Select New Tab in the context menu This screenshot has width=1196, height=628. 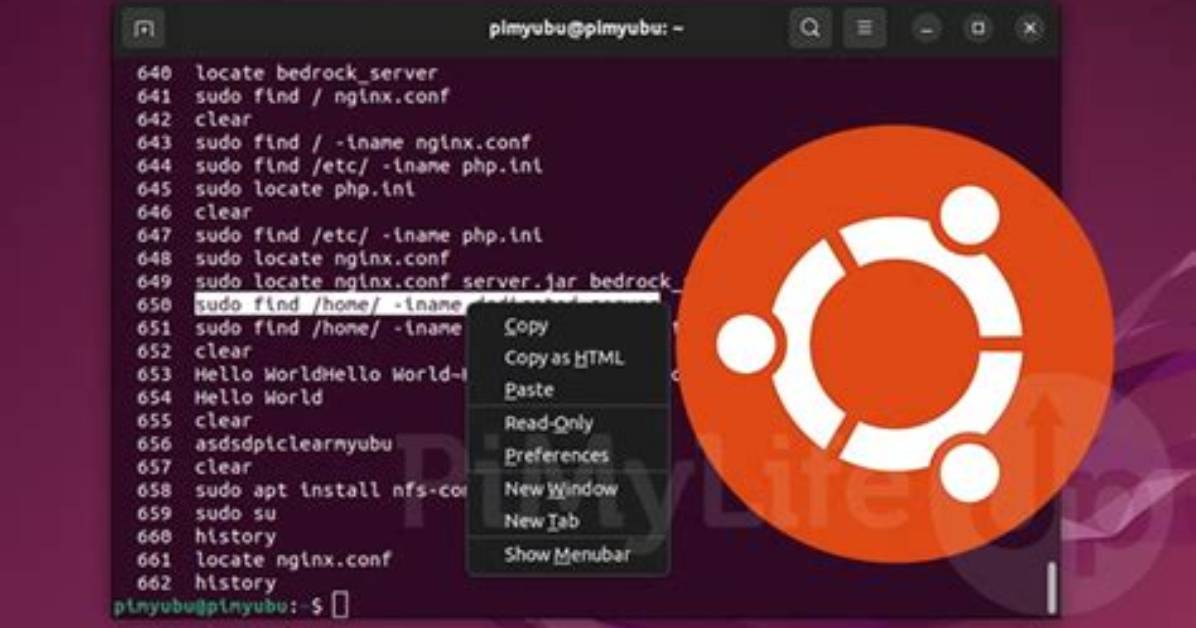pos(542,521)
